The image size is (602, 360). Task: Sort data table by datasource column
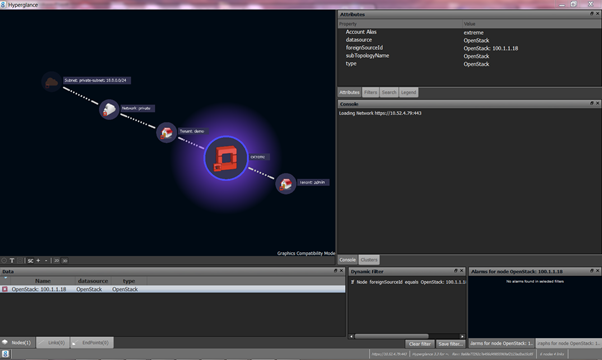[x=93, y=281]
